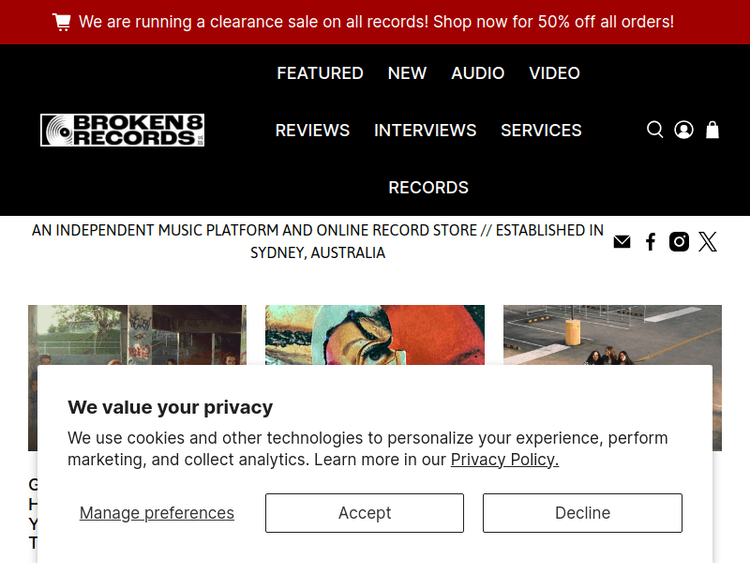Select Services in the navigation
The image size is (750, 563).
point(541,130)
